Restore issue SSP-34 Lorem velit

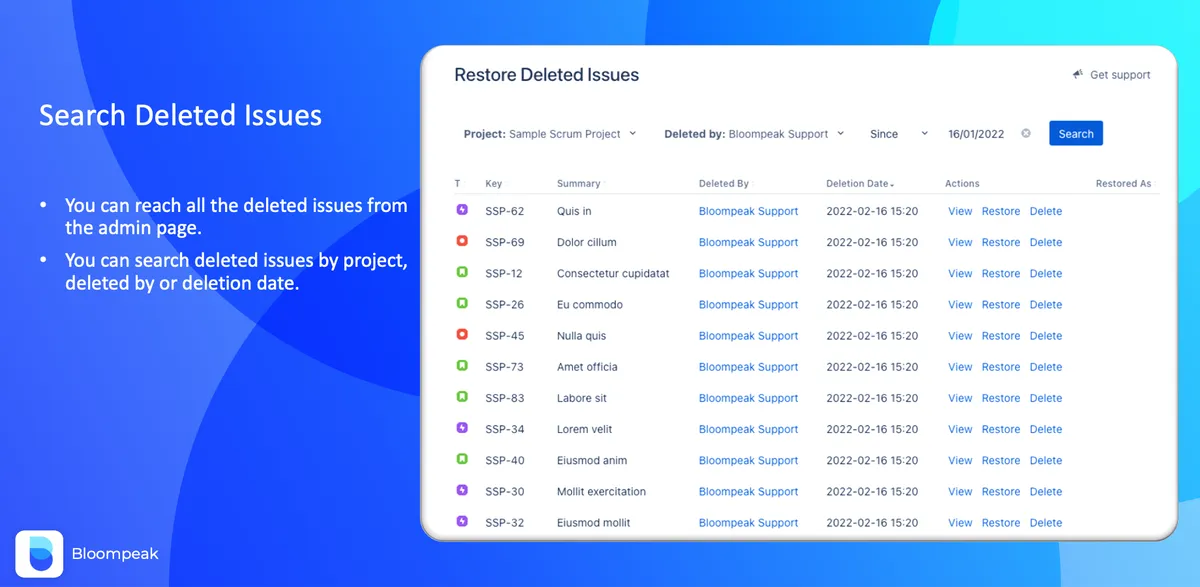coord(1001,429)
